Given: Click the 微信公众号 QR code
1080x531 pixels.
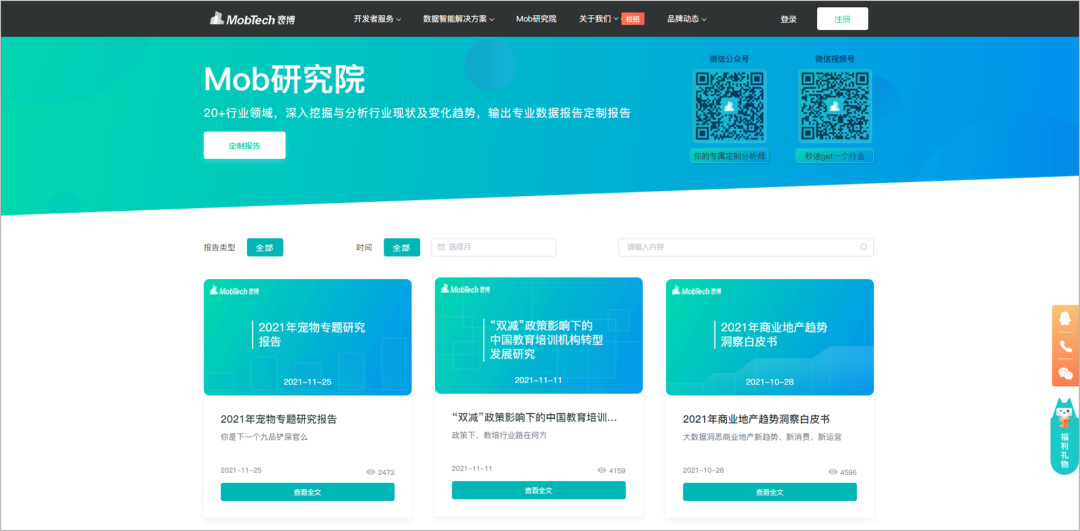Looking at the screenshot, I should pyautogui.click(x=729, y=106).
